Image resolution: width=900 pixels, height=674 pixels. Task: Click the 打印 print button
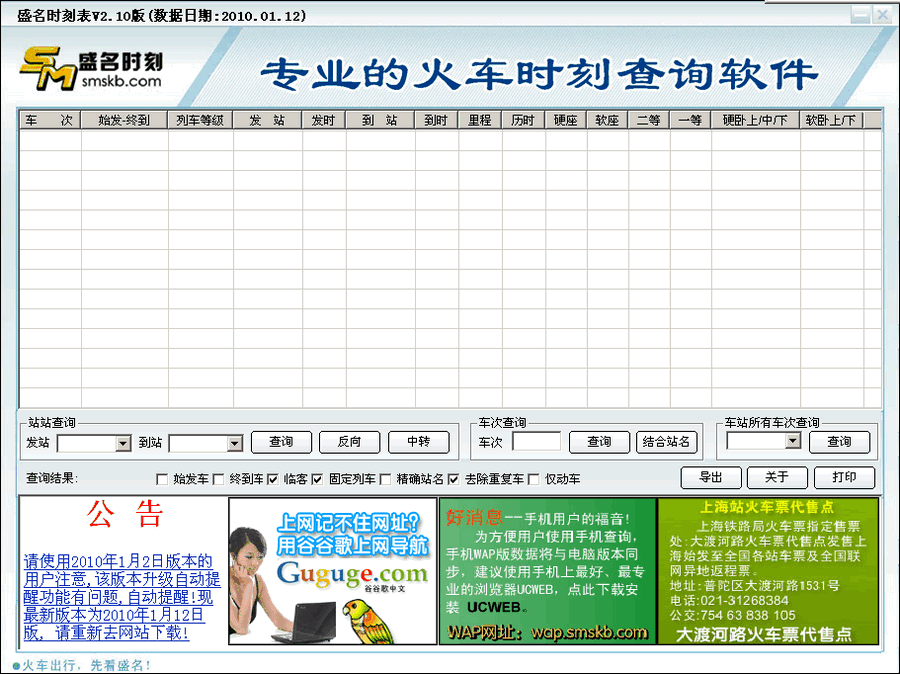844,478
